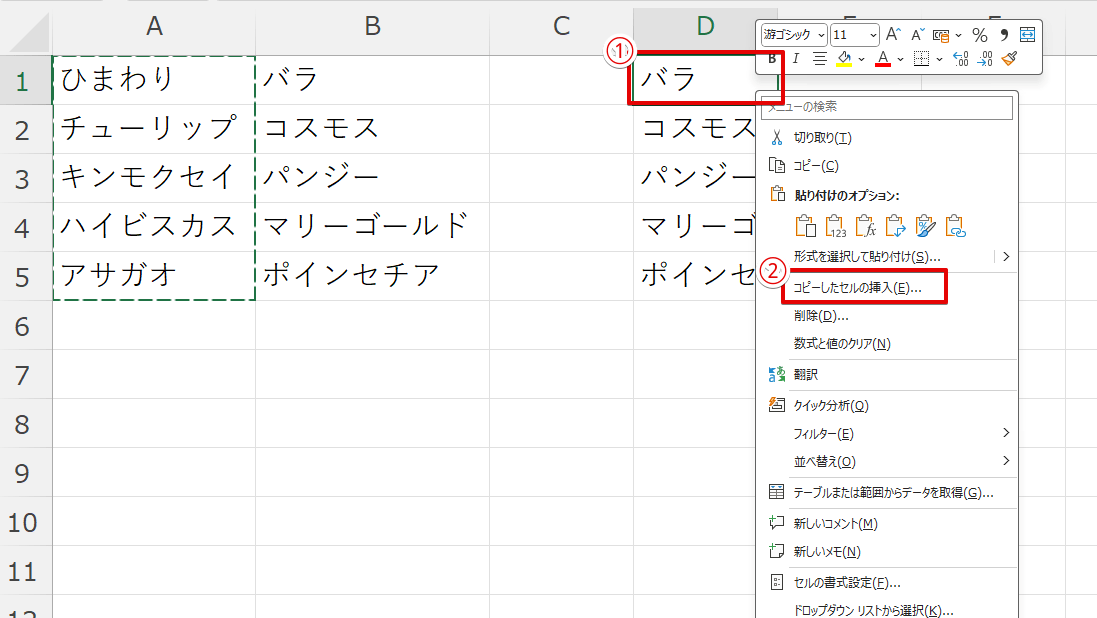Click the format painter brush in mini toolbar
Image resolution: width=1097 pixels, height=618 pixels.
1010,59
